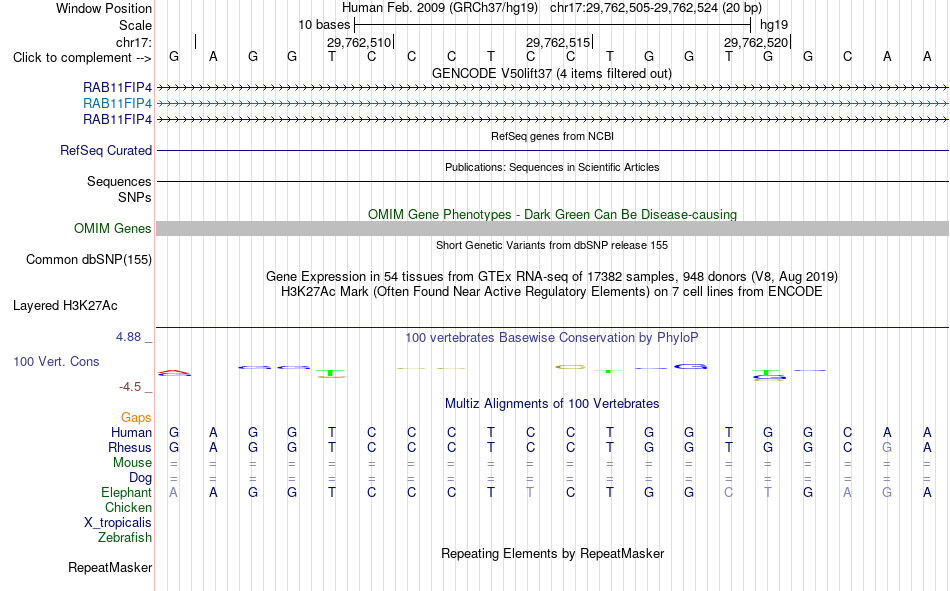Click the chr17:29,762,505-29,762,524 (20 bp) position text
The image size is (950, 591).
click(656, 8)
